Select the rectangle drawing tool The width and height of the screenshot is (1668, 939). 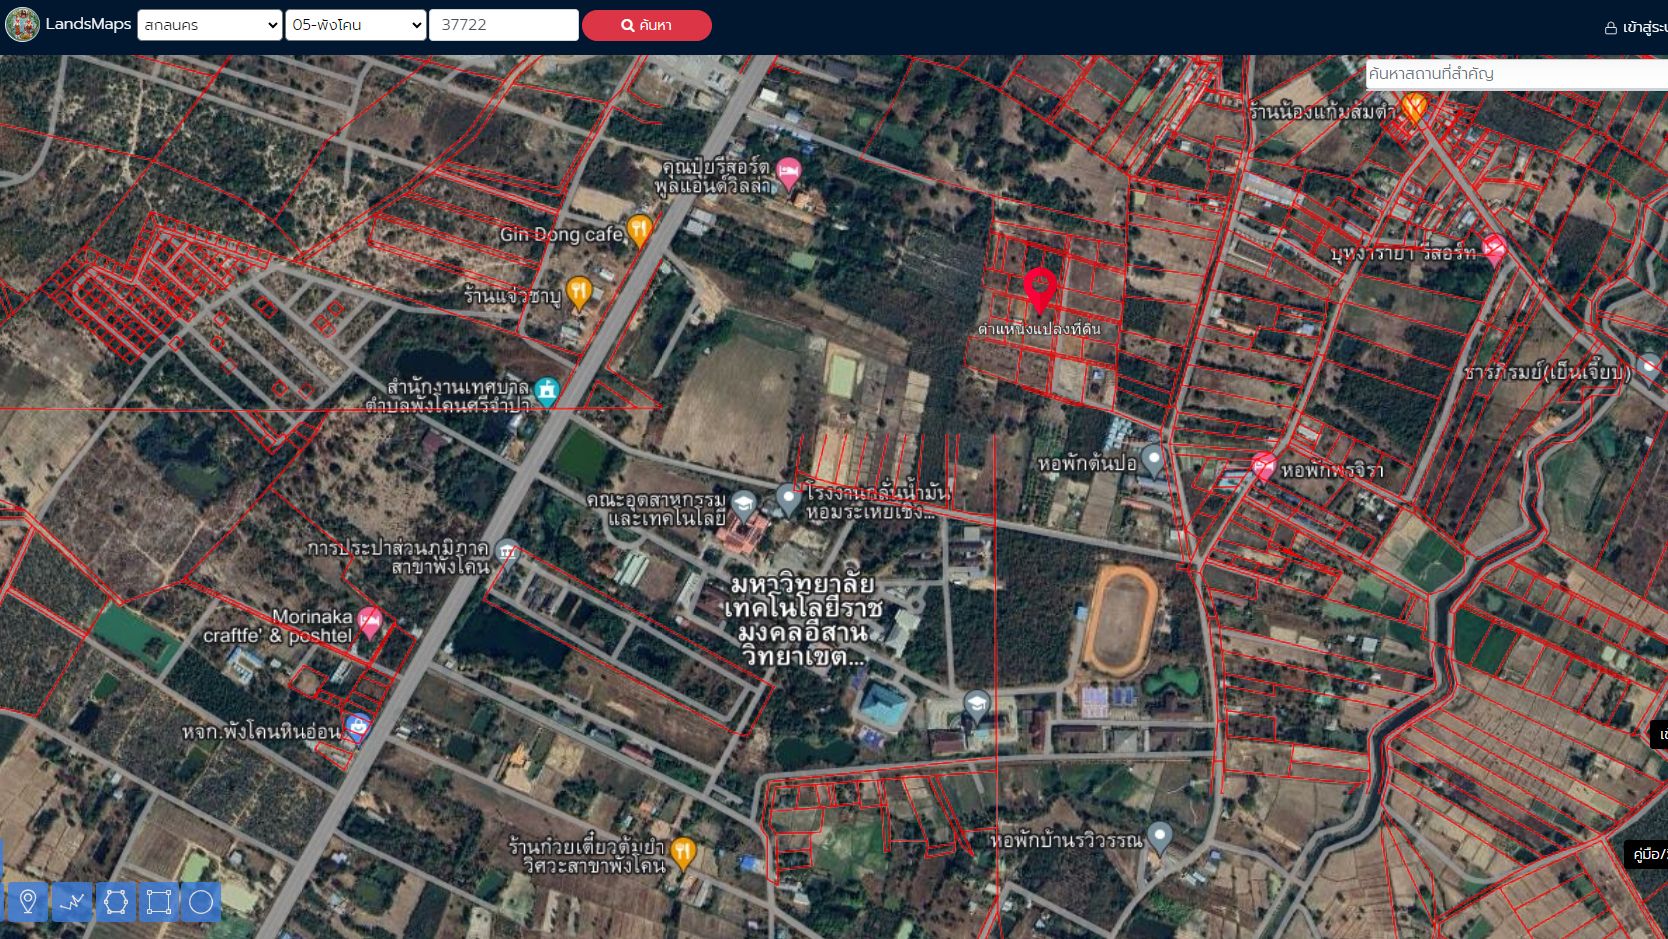click(158, 902)
